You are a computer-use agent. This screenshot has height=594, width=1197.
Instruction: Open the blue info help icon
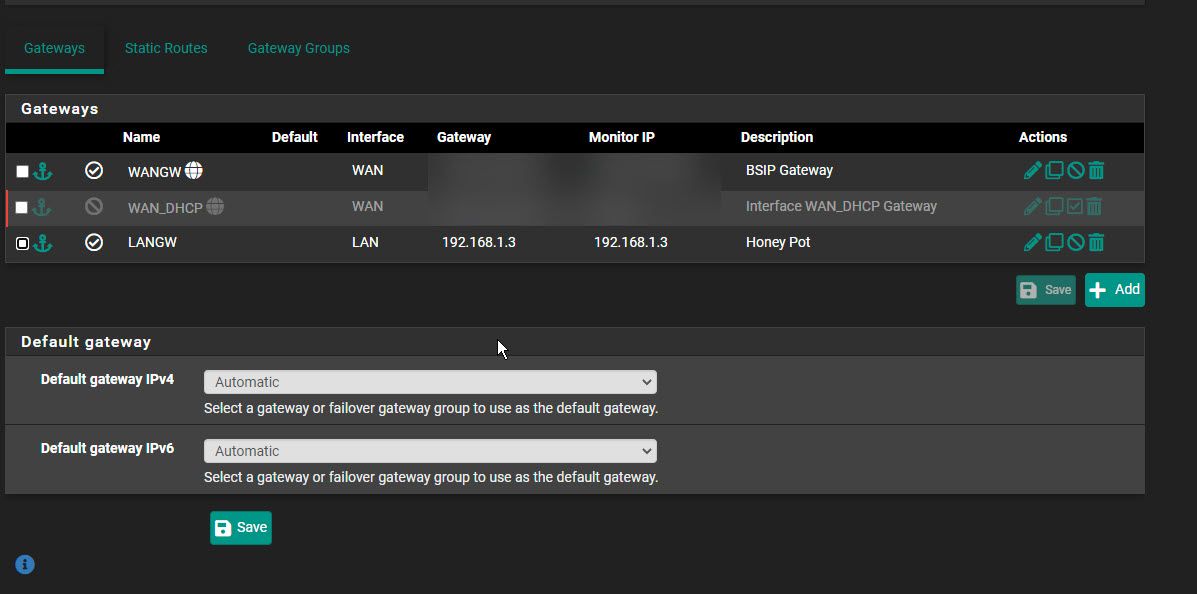click(25, 565)
